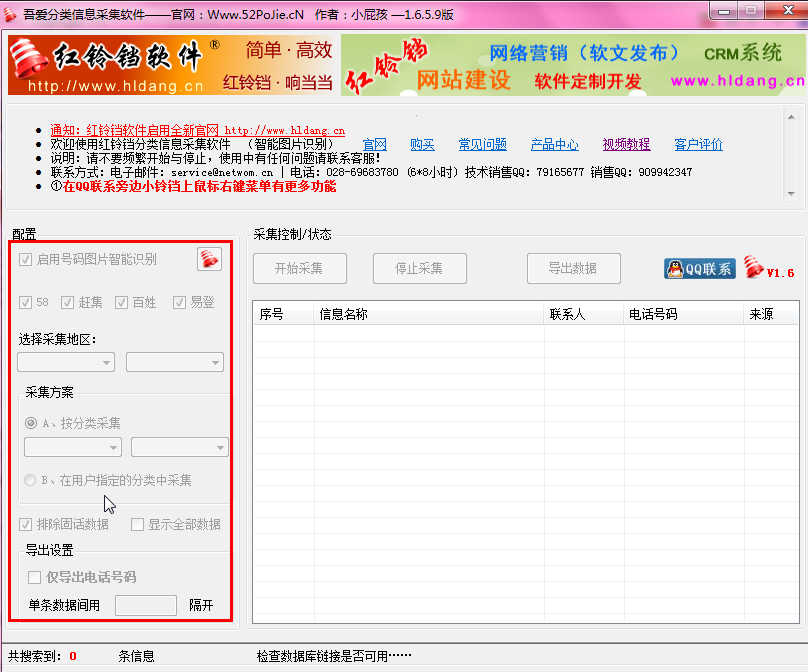This screenshot has width=808, height=672.
Task: Click the 信息名称 column header
Action: [429, 314]
